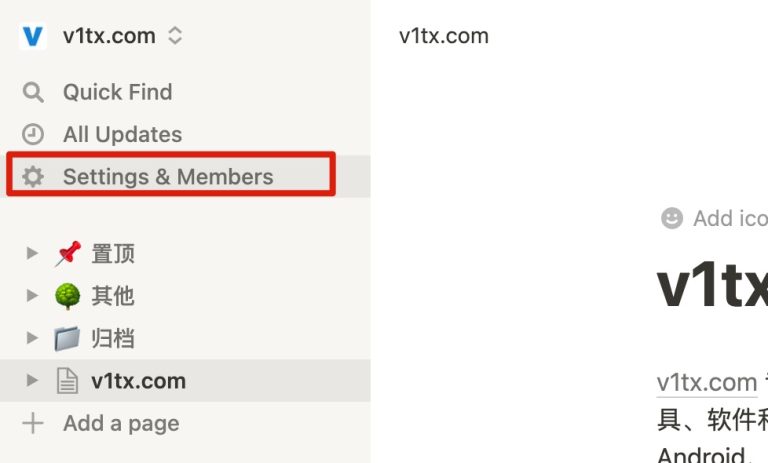Click the All Updates clock icon
Image resolution: width=768 pixels, height=463 pixels.
click(33, 134)
